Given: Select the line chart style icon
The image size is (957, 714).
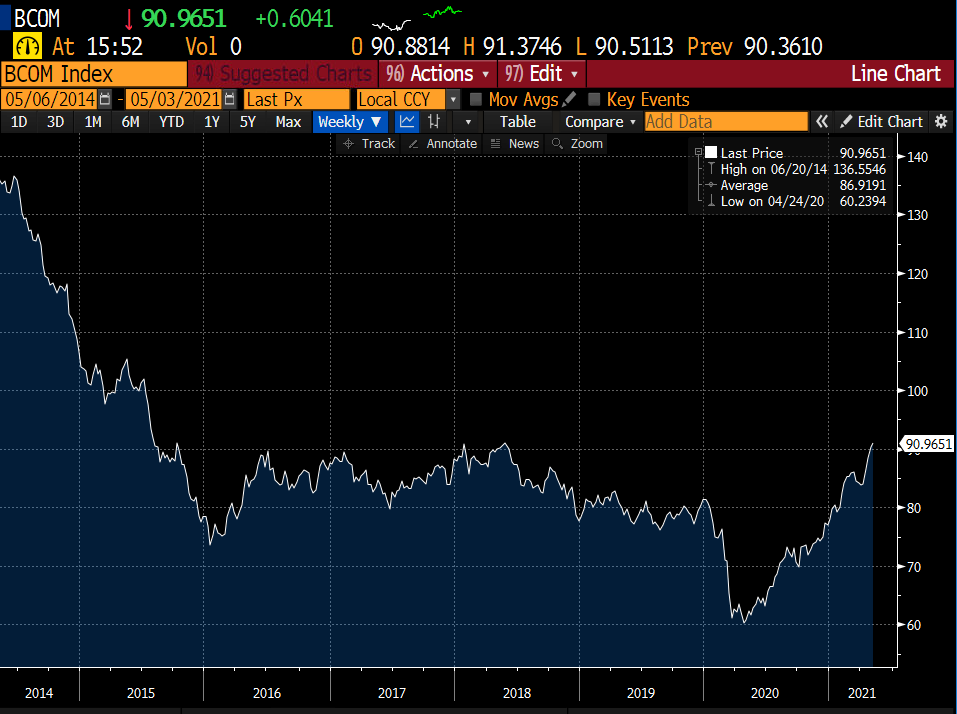Looking at the screenshot, I should pyautogui.click(x=407, y=121).
